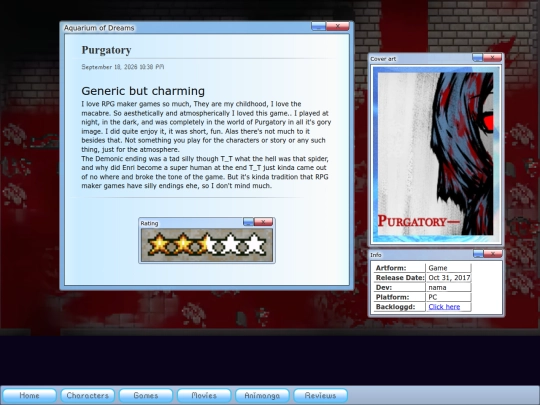Click the 'nama' developer cell
This screenshot has width=540, height=405.
pyautogui.click(x=449, y=287)
